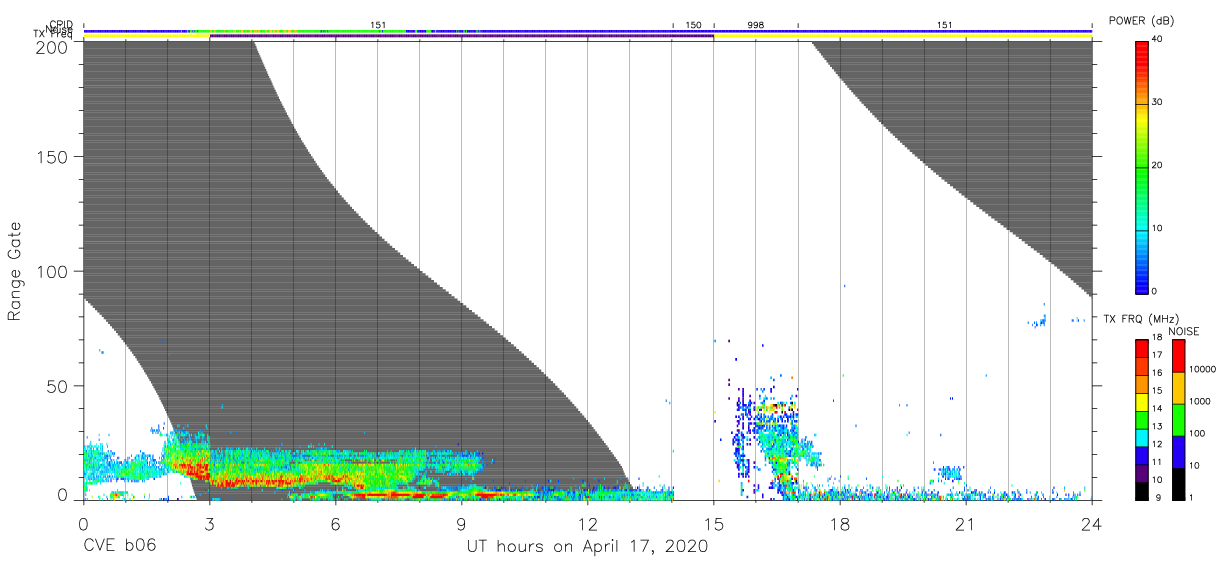The image size is (1228, 567).
Task: Click the UT hours on April 17, 2020 title
Action: pos(587,547)
